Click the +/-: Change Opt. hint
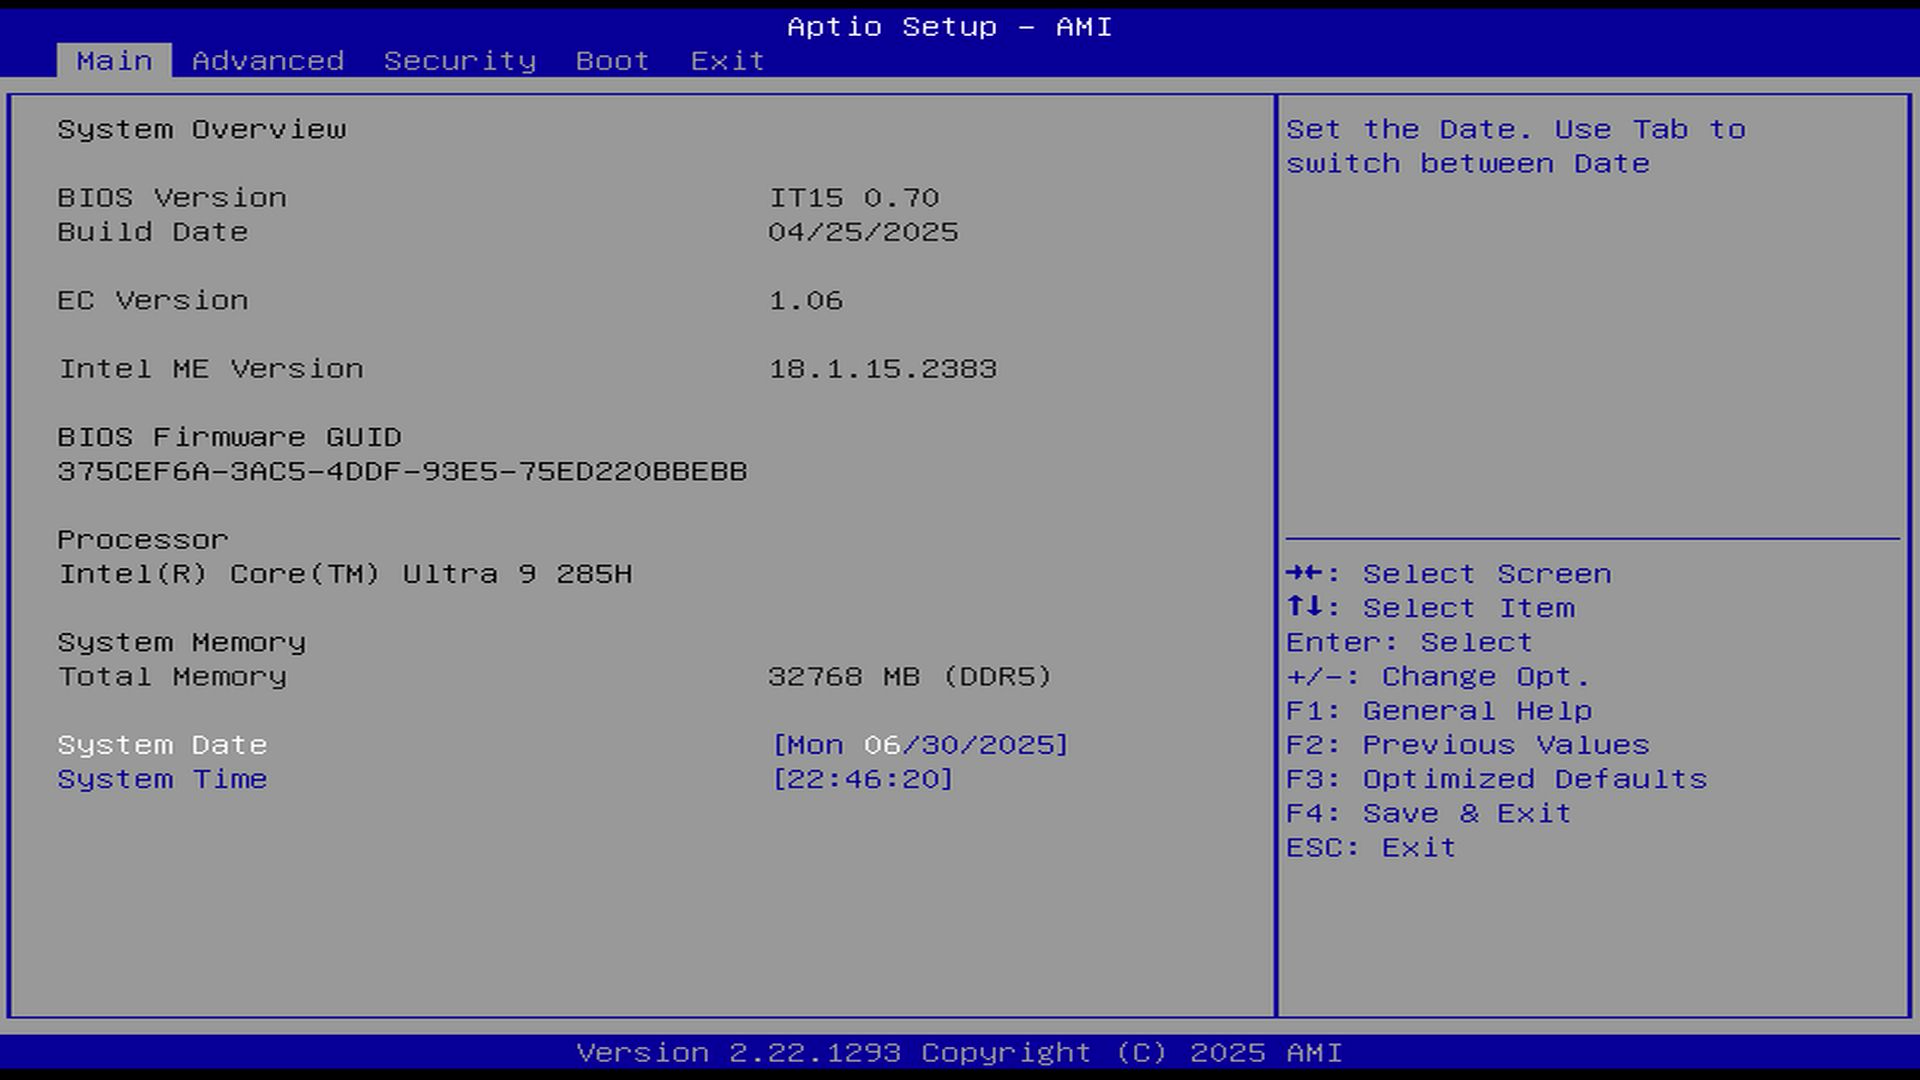This screenshot has height=1080, width=1920. [1437, 677]
